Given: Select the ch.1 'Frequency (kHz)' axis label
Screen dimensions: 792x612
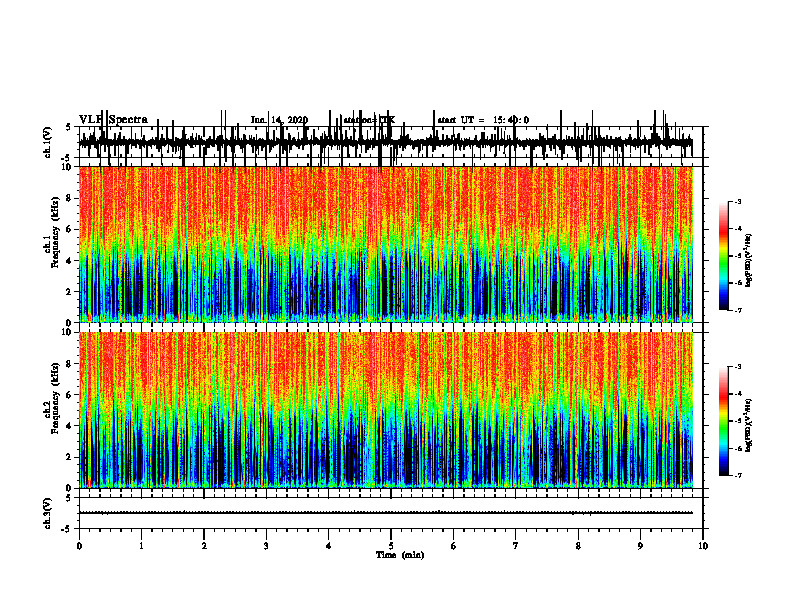Looking at the screenshot, I should pos(55,232).
